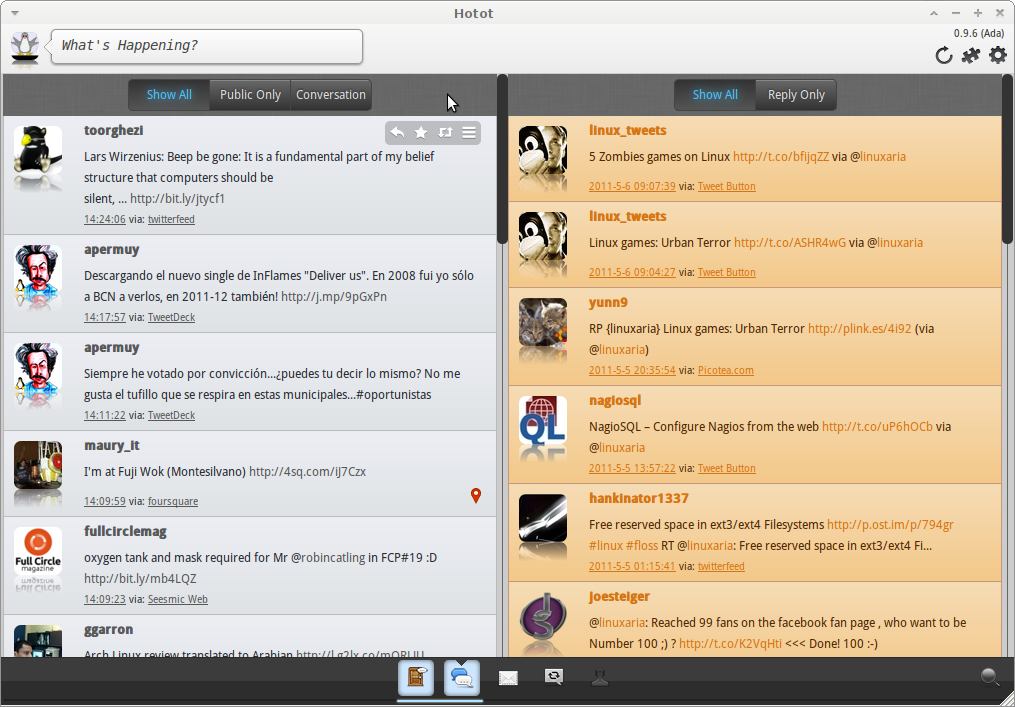Open the p.ost.im/p/794gr link
The width and height of the screenshot is (1015, 707).
pos(890,524)
